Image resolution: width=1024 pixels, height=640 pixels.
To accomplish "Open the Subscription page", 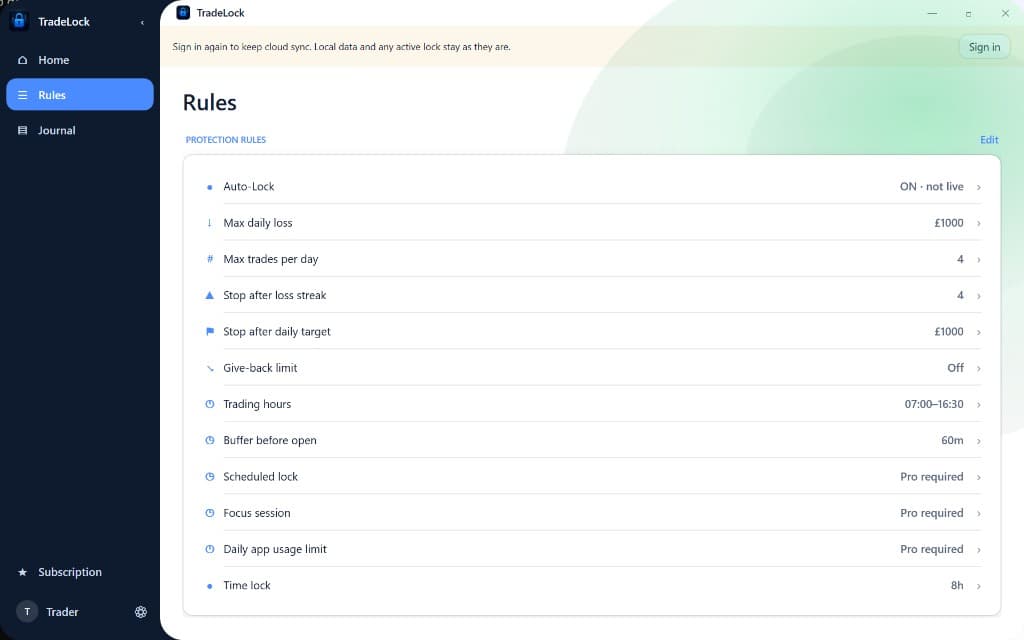I will (x=80, y=571).
